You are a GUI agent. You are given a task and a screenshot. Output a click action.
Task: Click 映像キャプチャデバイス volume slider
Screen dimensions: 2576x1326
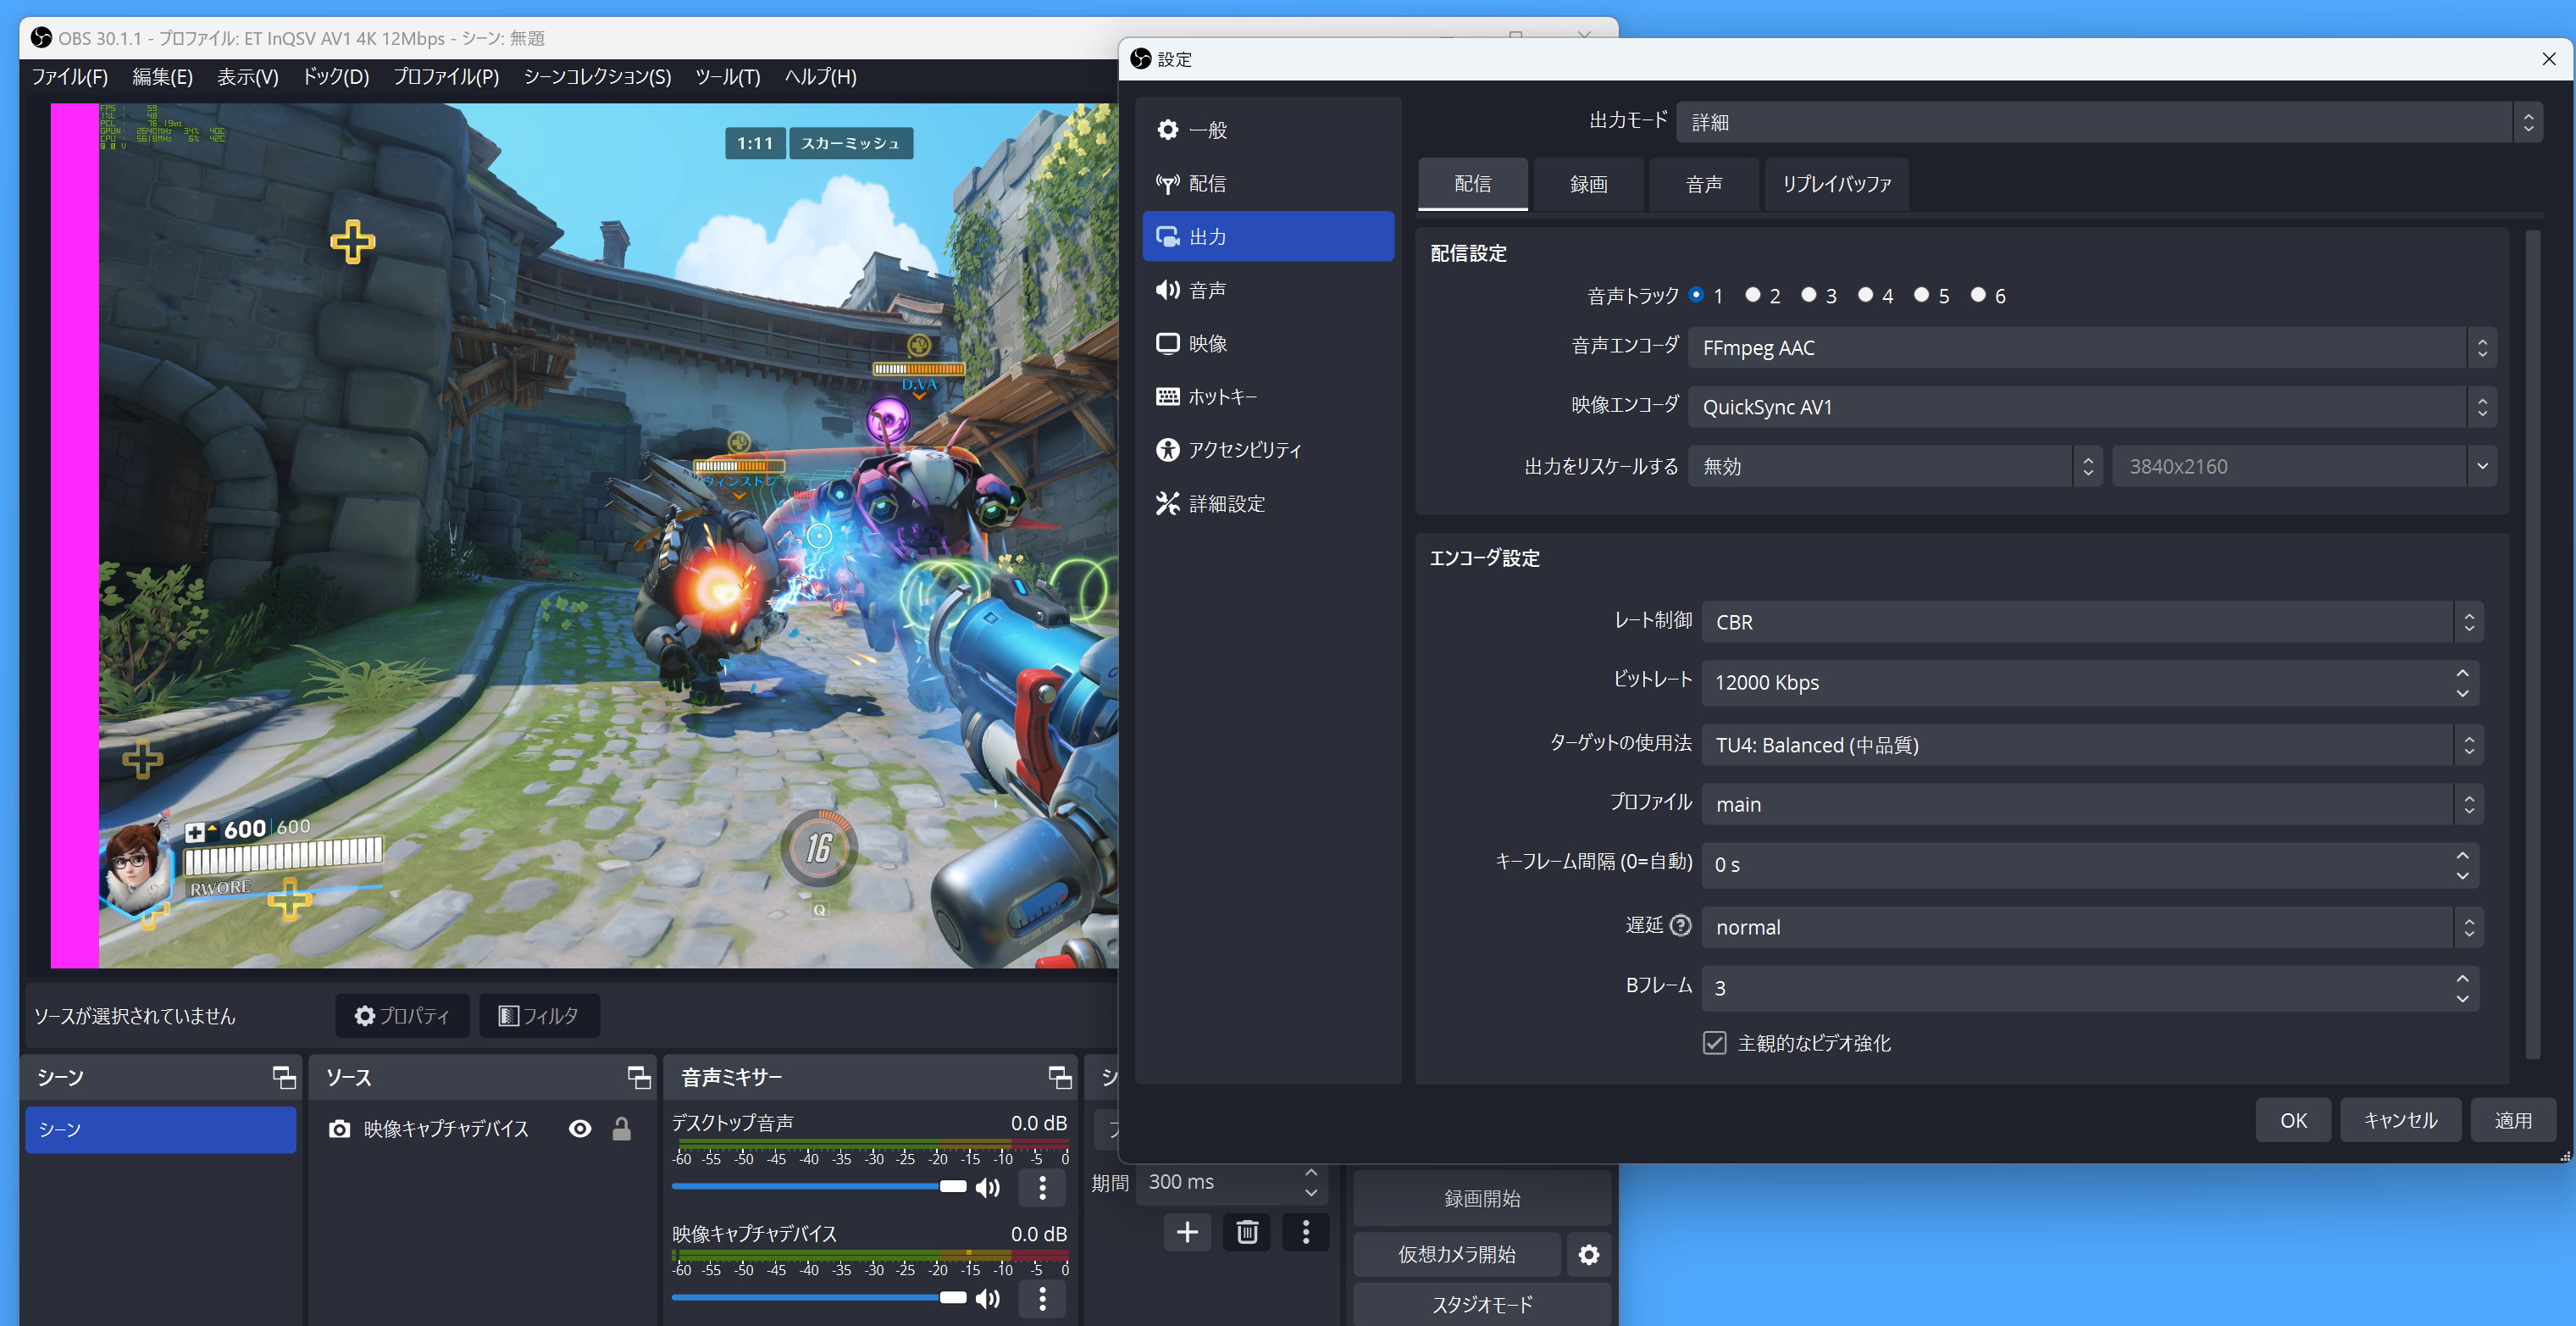click(x=820, y=1298)
